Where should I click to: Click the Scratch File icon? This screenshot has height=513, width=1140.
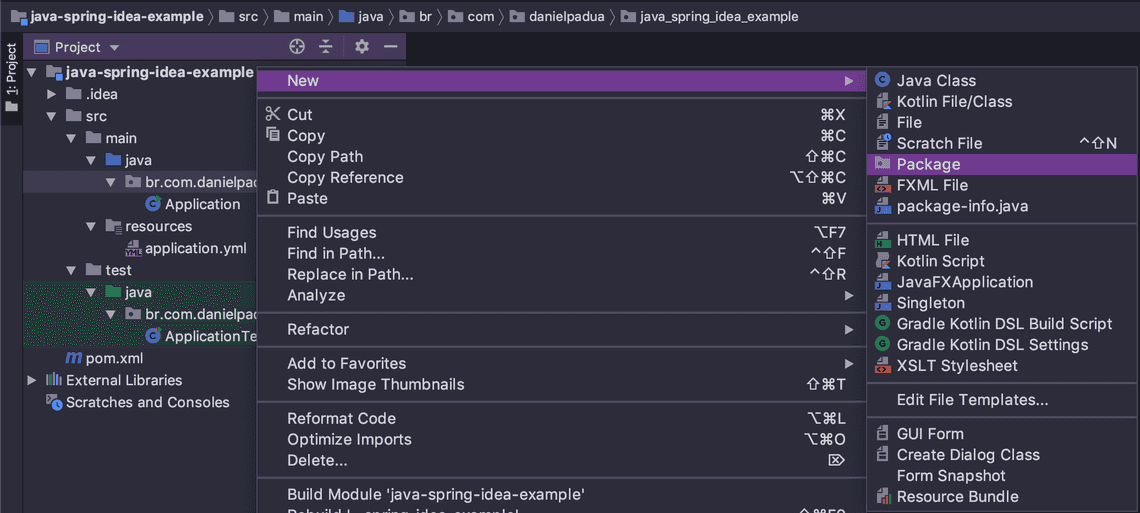[883, 143]
